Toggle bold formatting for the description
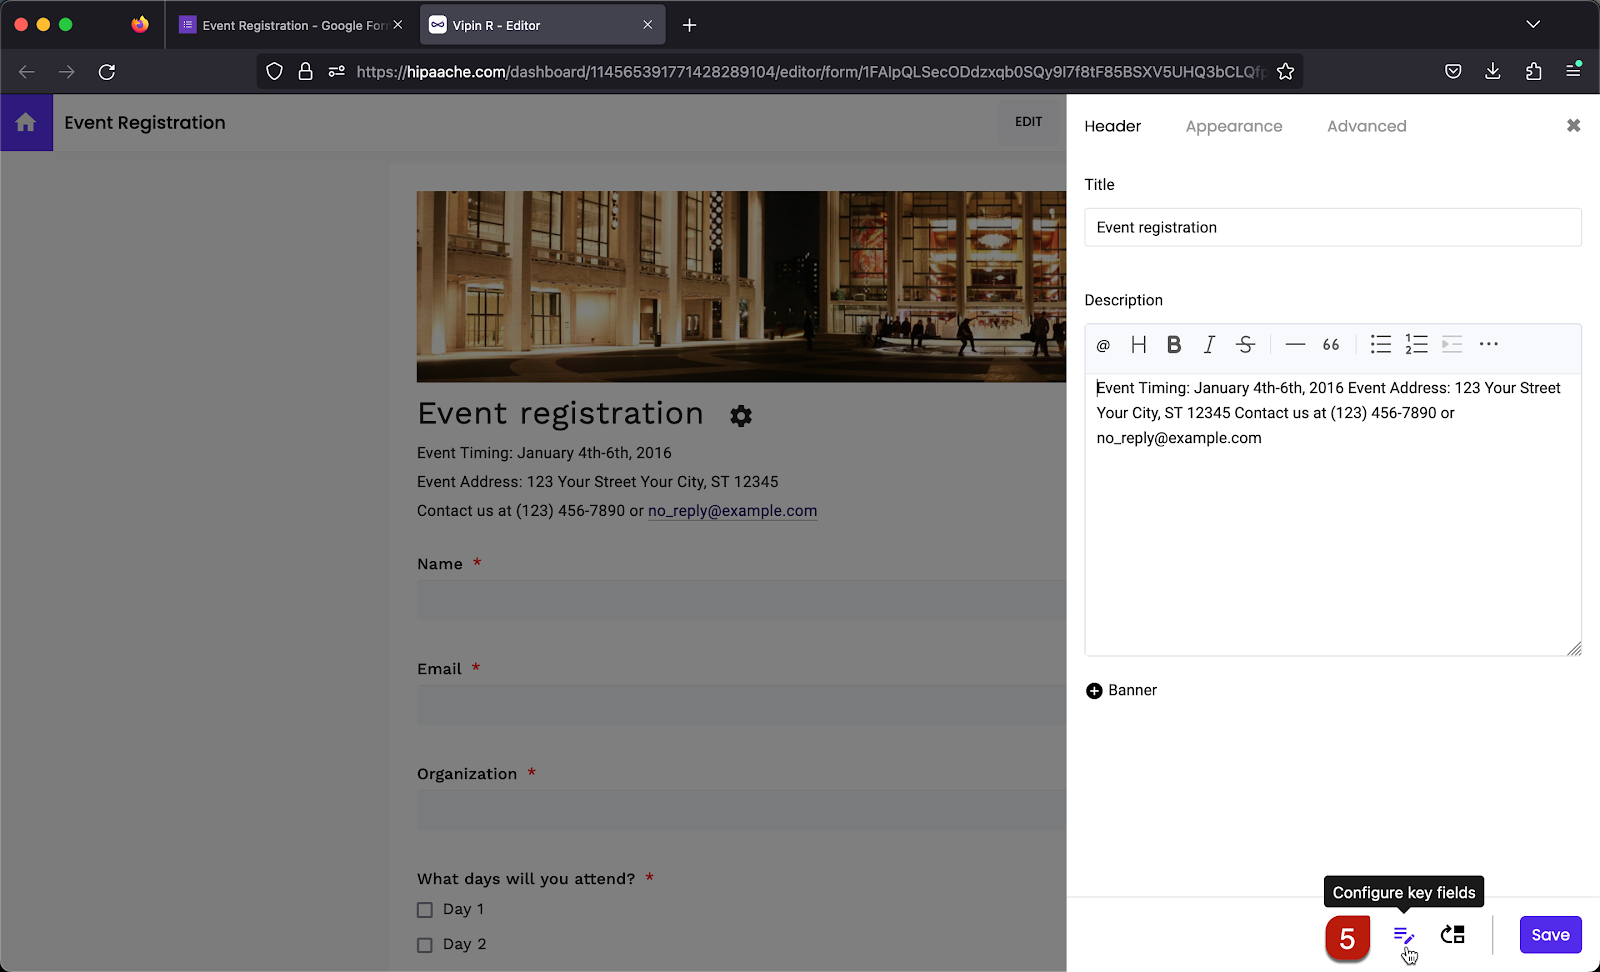This screenshot has width=1600, height=972. tap(1173, 344)
